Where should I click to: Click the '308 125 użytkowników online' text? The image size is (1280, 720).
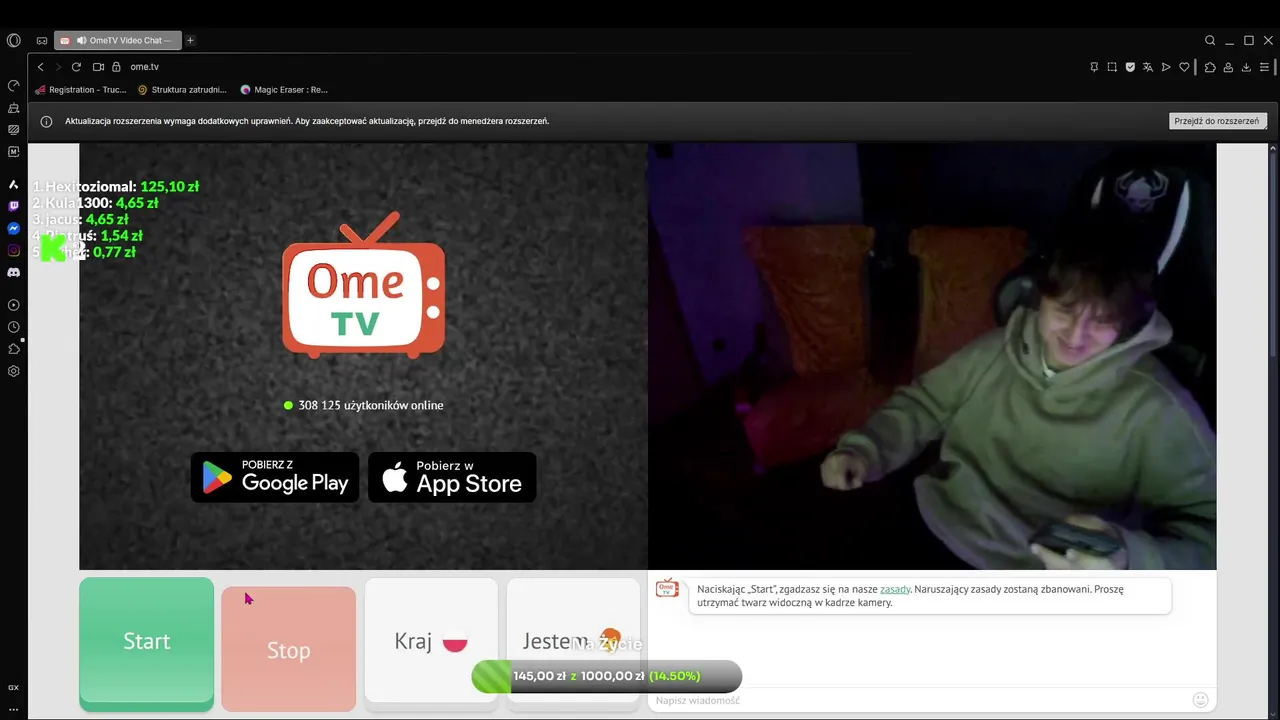point(370,405)
